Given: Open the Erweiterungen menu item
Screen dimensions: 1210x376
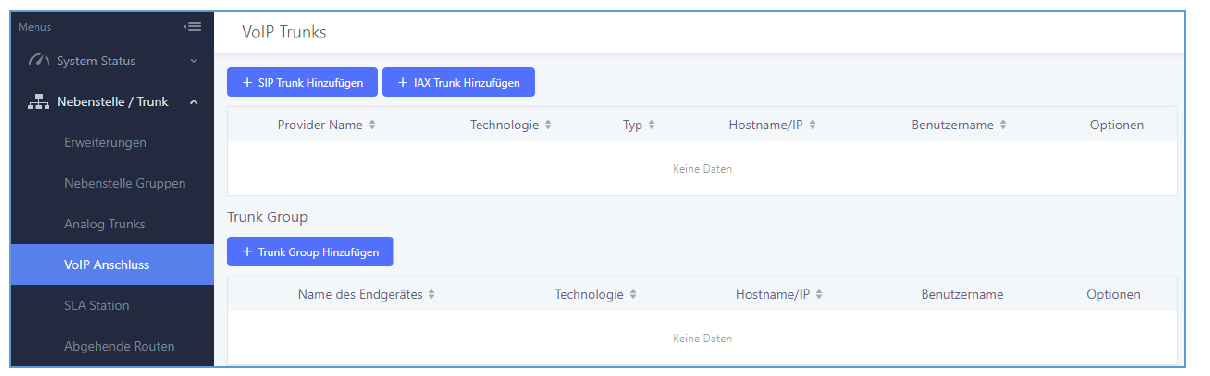Looking at the screenshot, I should point(105,143).
